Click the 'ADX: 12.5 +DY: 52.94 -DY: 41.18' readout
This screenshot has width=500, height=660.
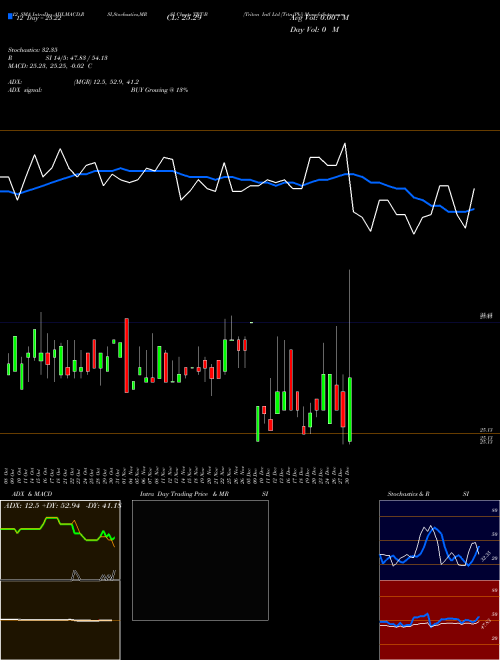(x=62, y=506)
